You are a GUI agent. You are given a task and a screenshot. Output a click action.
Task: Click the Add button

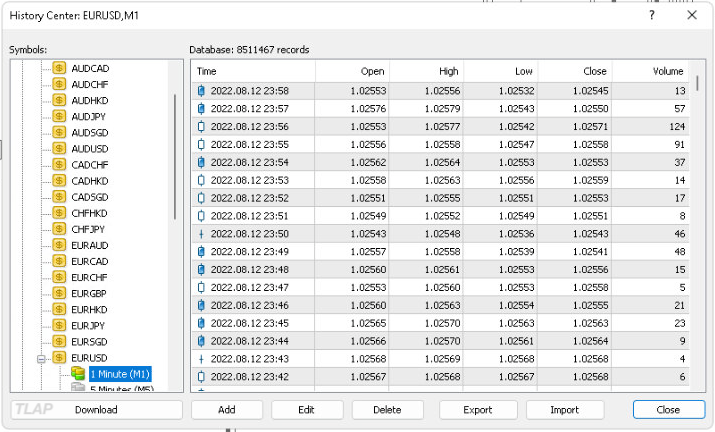[227, 410]
